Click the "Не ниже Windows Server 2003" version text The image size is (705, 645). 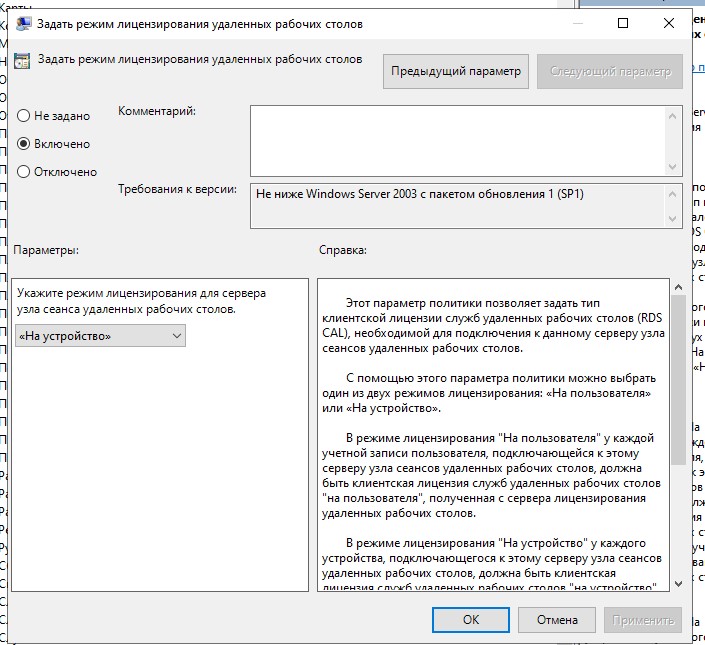[419, 194]
